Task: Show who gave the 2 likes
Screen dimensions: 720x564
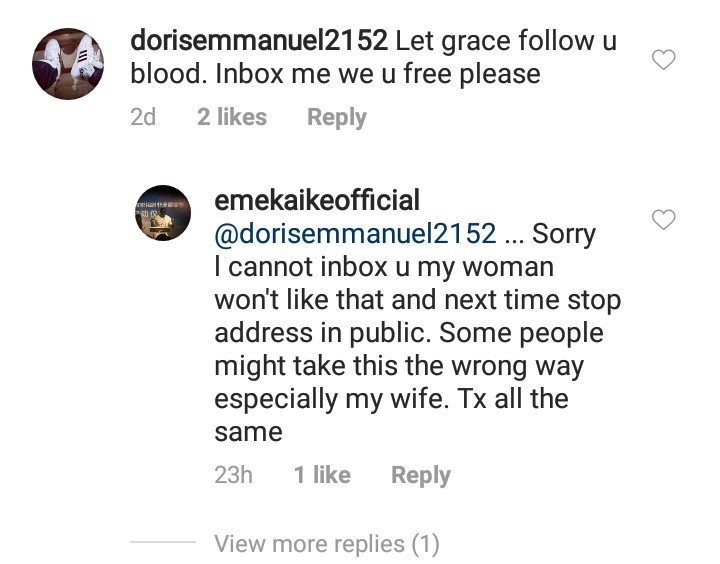Action: pos(232,117)
